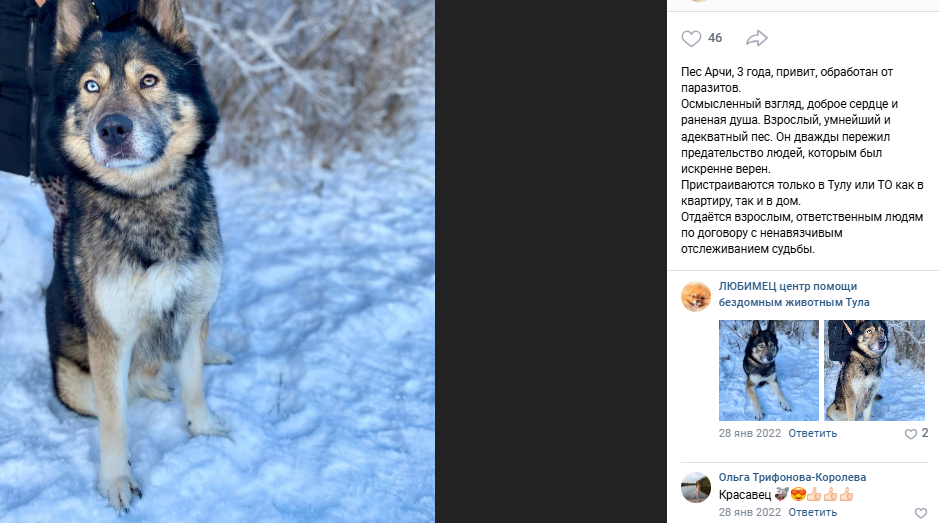The height and width of the screenshot is (523, 939).
Task: View who liked via the 46 count
Action: coord(715,38)
